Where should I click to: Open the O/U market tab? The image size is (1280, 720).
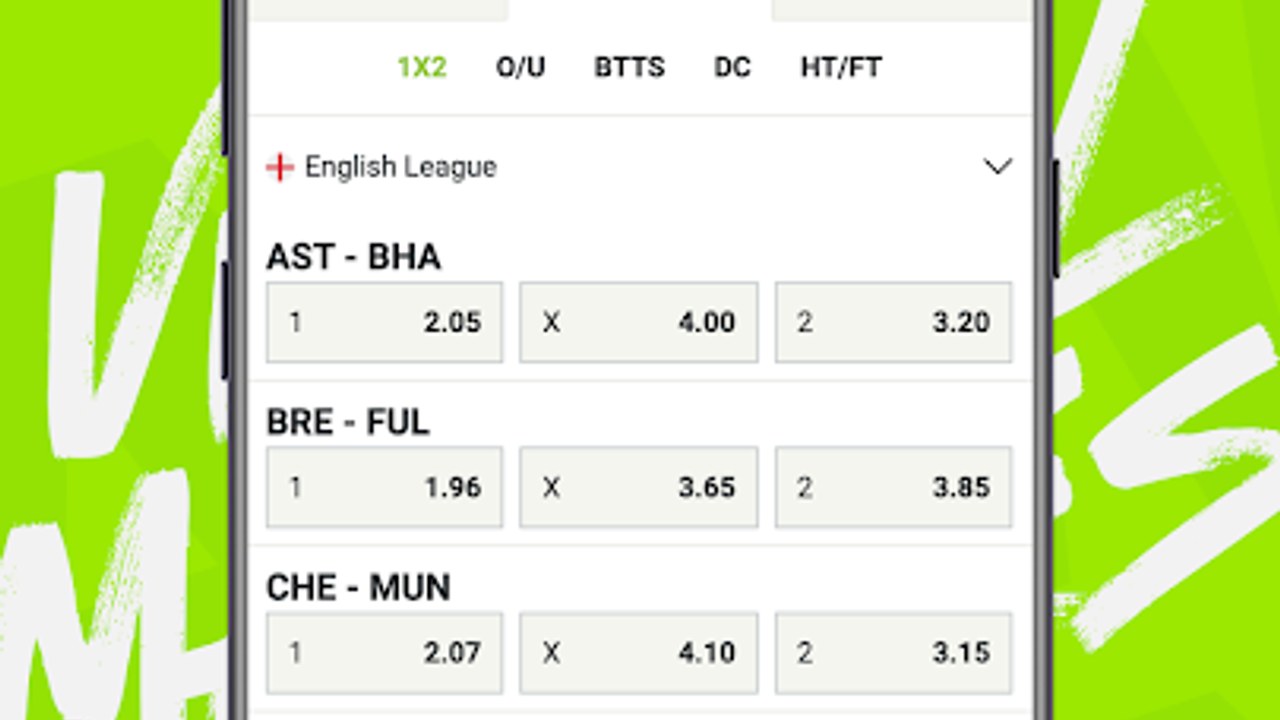[521, 67]
